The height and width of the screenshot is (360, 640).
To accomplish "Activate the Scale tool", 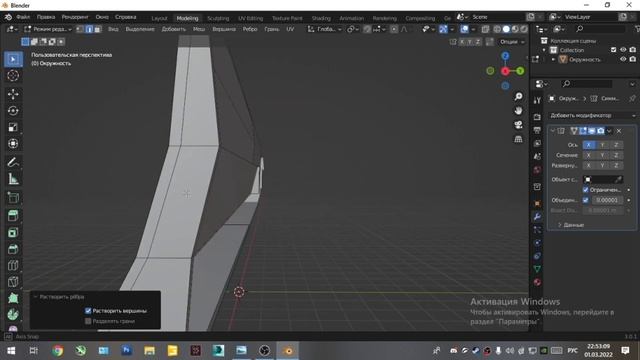I will 13,127.
